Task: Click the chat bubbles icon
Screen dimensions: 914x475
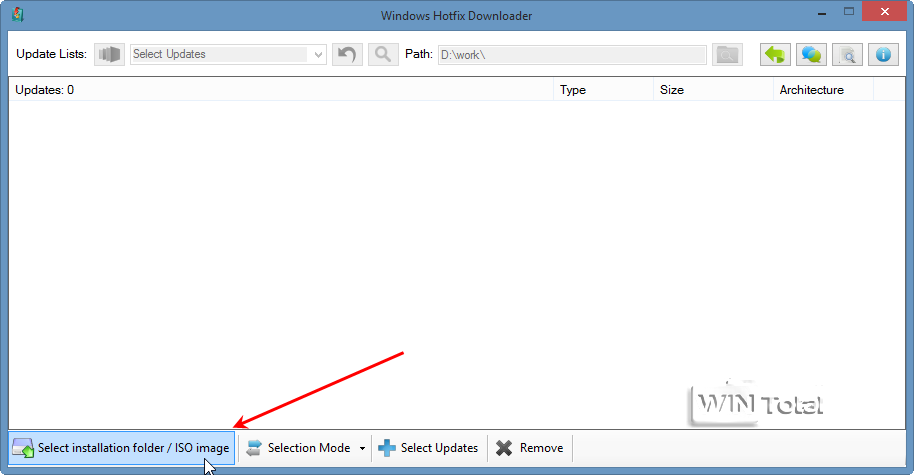Action: point(811,54)
